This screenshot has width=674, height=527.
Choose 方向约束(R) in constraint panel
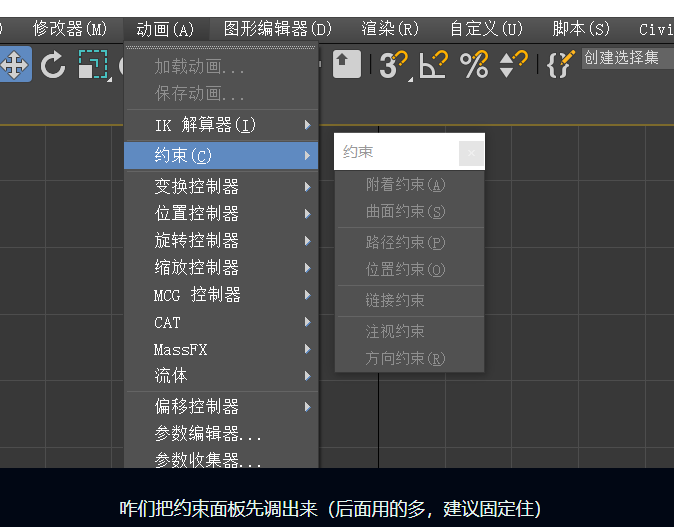(x=409, y=358)
